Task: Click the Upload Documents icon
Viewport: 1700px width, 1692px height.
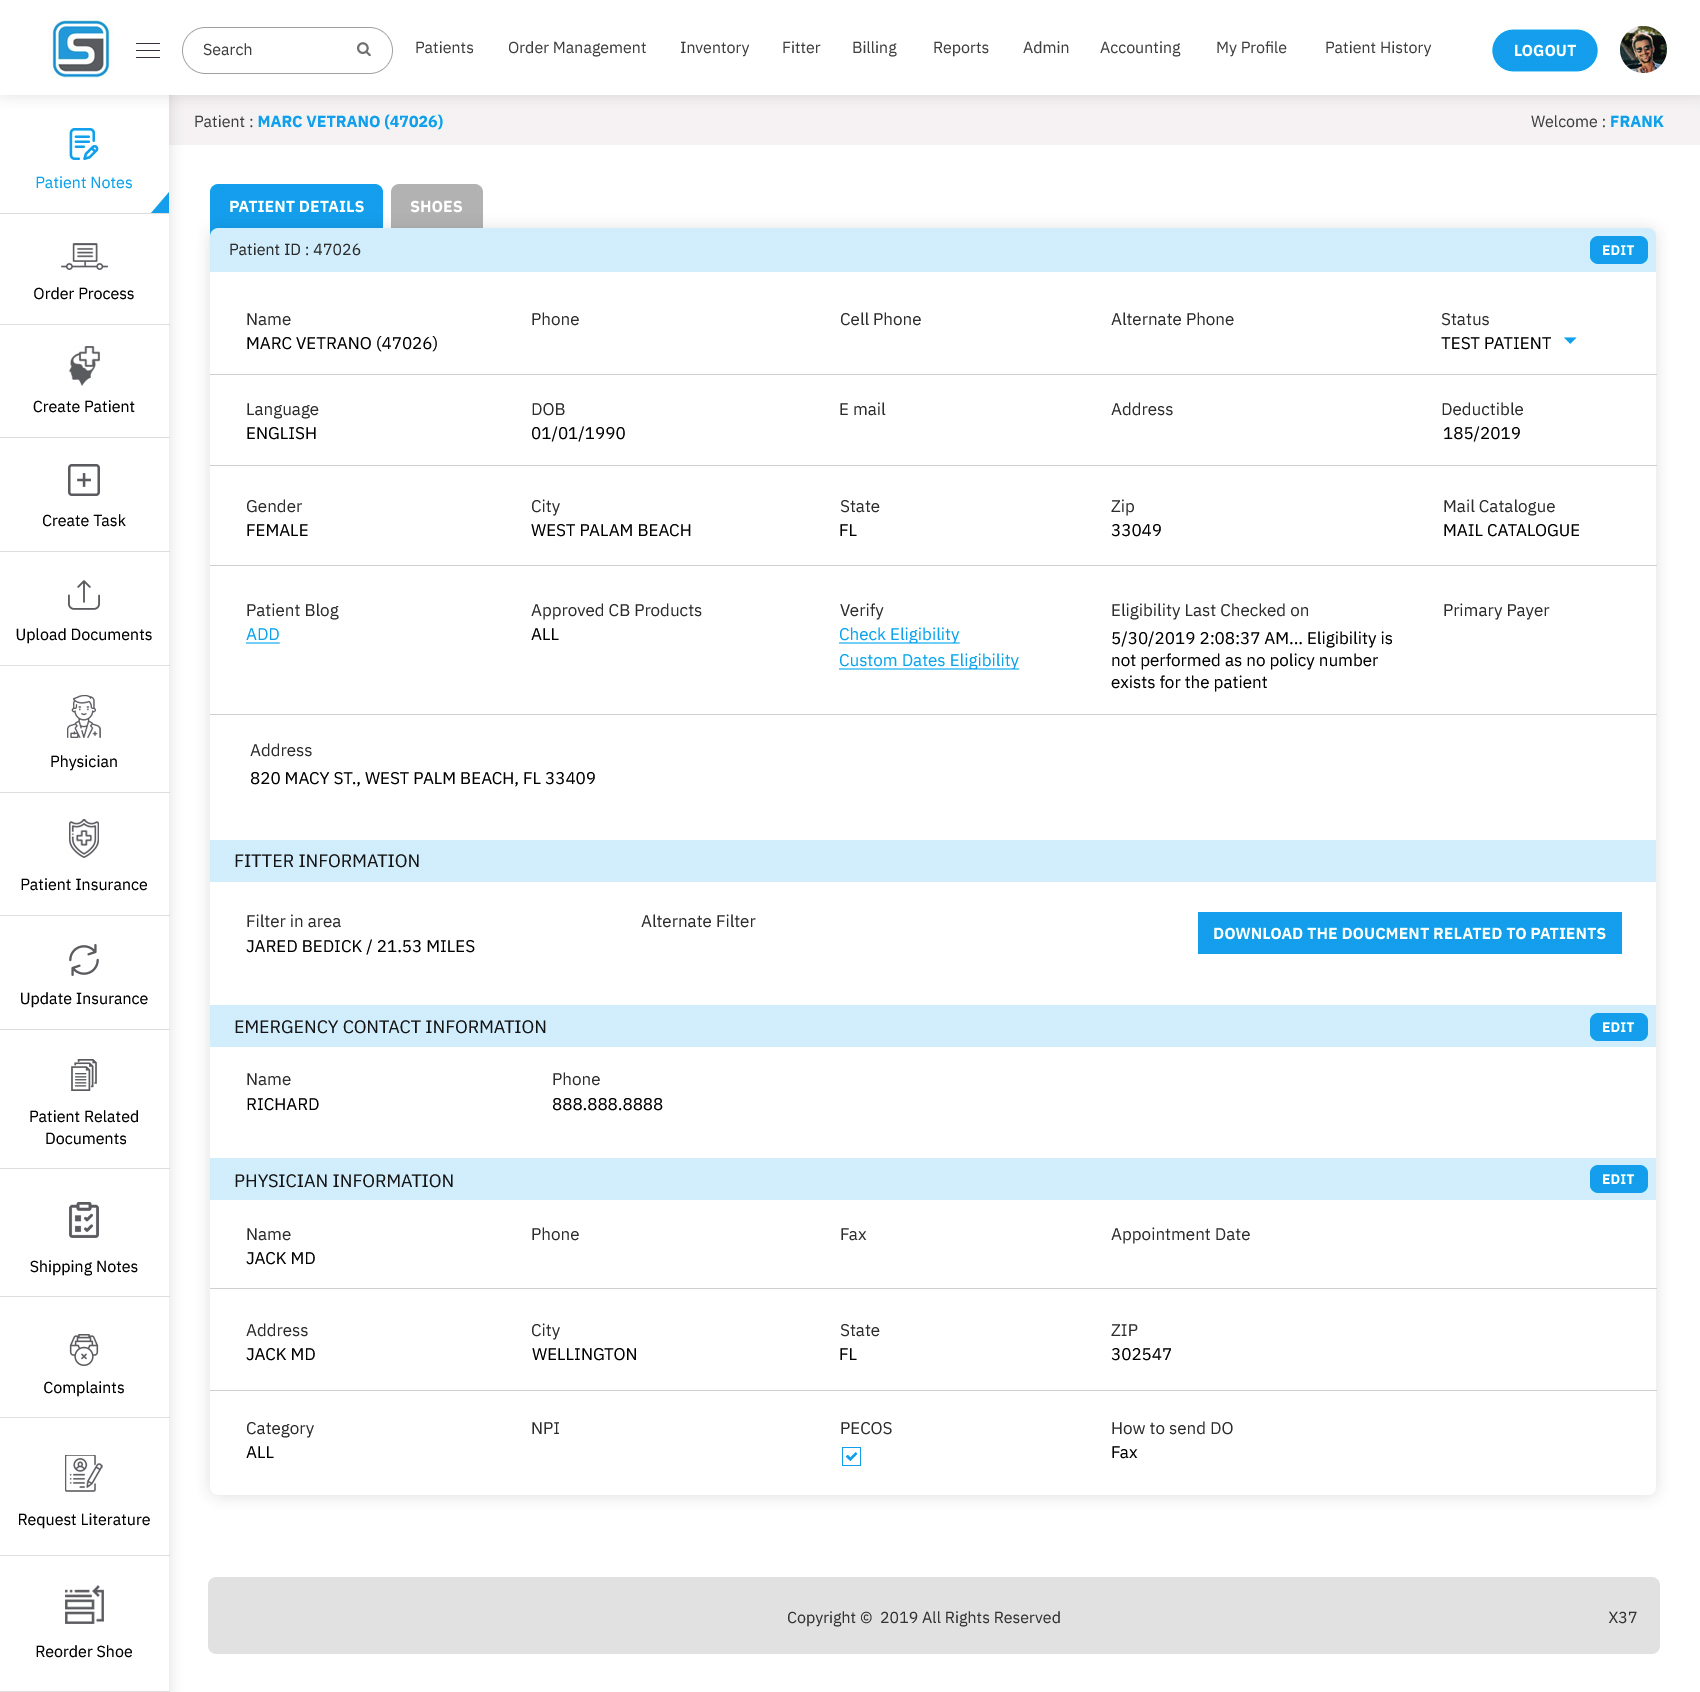Action: pos(84,595)
